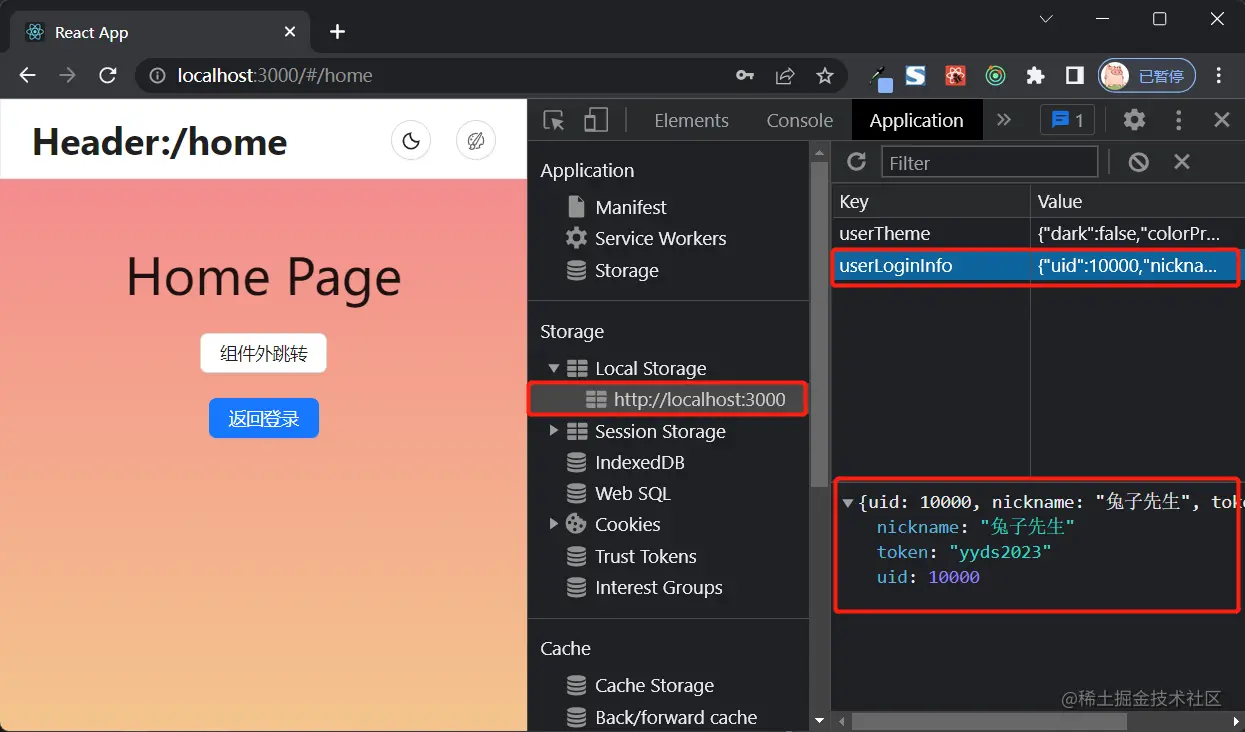Click the 返回登录 blue button
The image size is (1245, 732).
point(264,418)
